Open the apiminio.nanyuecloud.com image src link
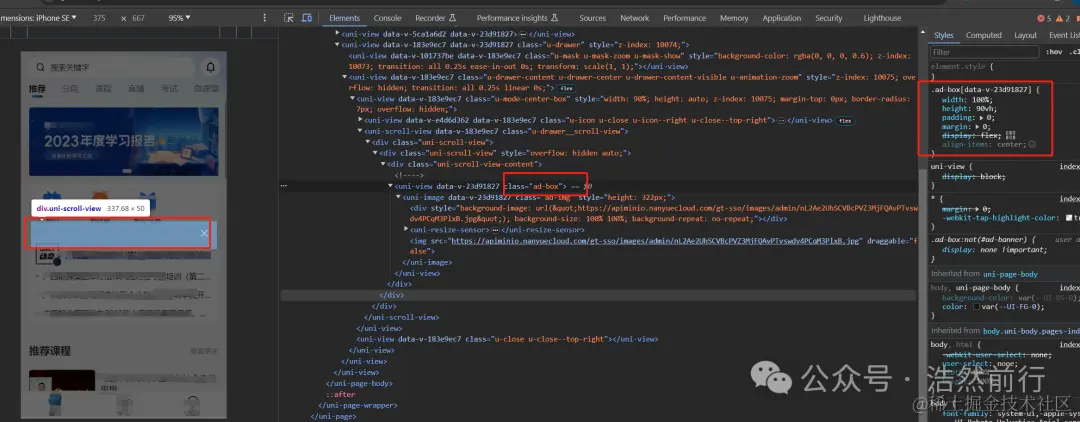 655,241
